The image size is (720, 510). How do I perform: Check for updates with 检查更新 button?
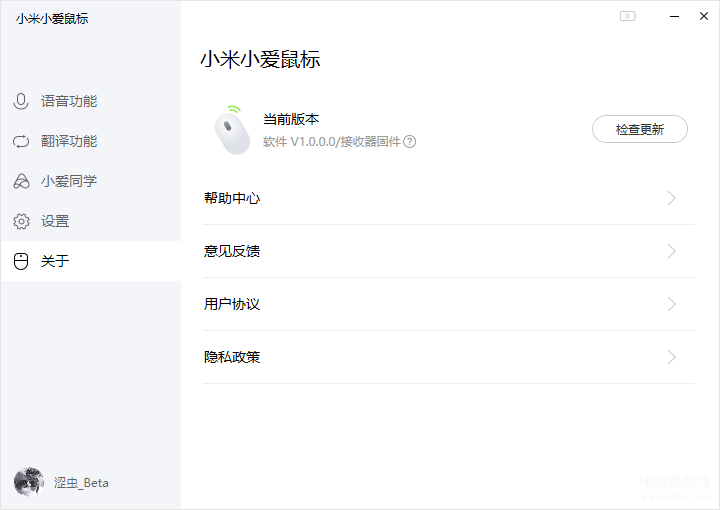(x=640, y=129)
